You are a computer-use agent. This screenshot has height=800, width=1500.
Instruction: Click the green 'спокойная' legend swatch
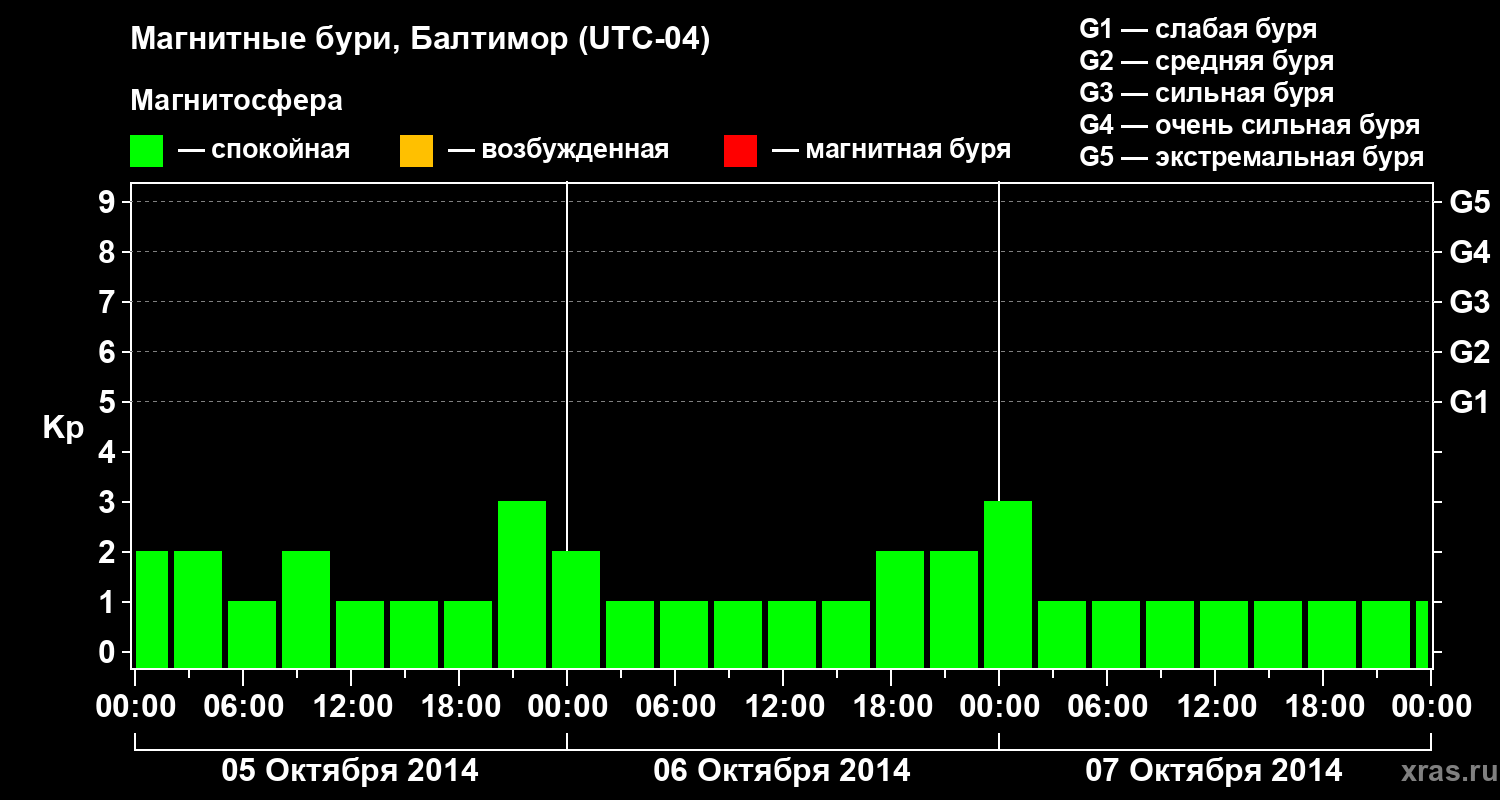pyautogui.click(x=147, y=151)
